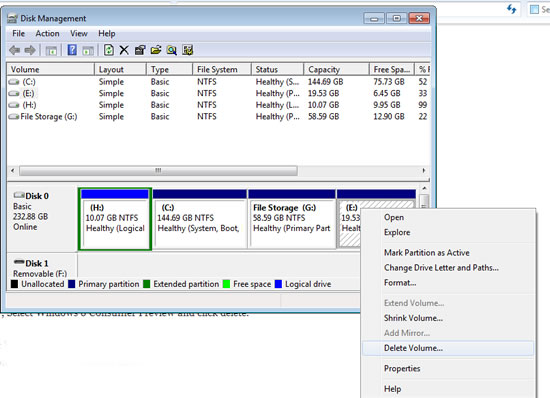This screenshot has width=550, height=398.
Task: Open the View menu
Action: [79, 34]
